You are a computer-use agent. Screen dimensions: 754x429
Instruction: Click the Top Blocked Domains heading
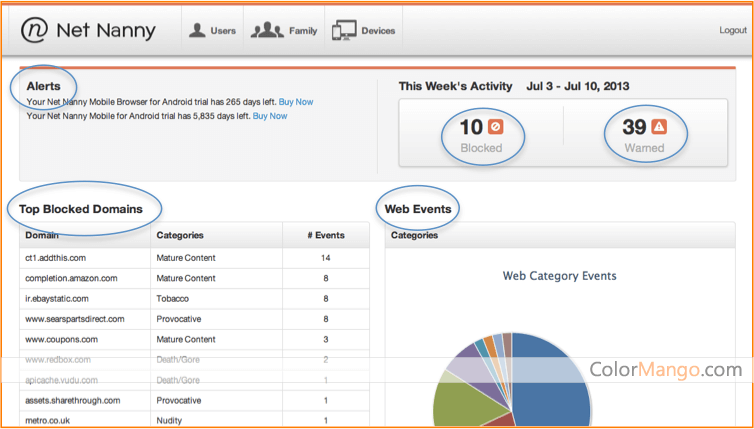[x=81, y=209]
